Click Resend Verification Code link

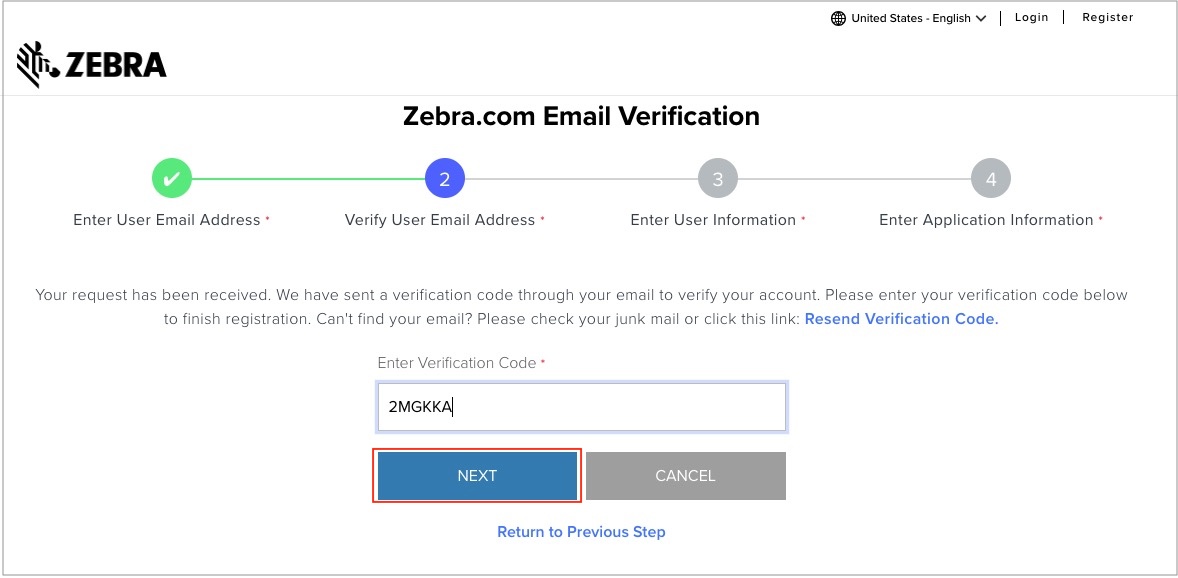901,319
